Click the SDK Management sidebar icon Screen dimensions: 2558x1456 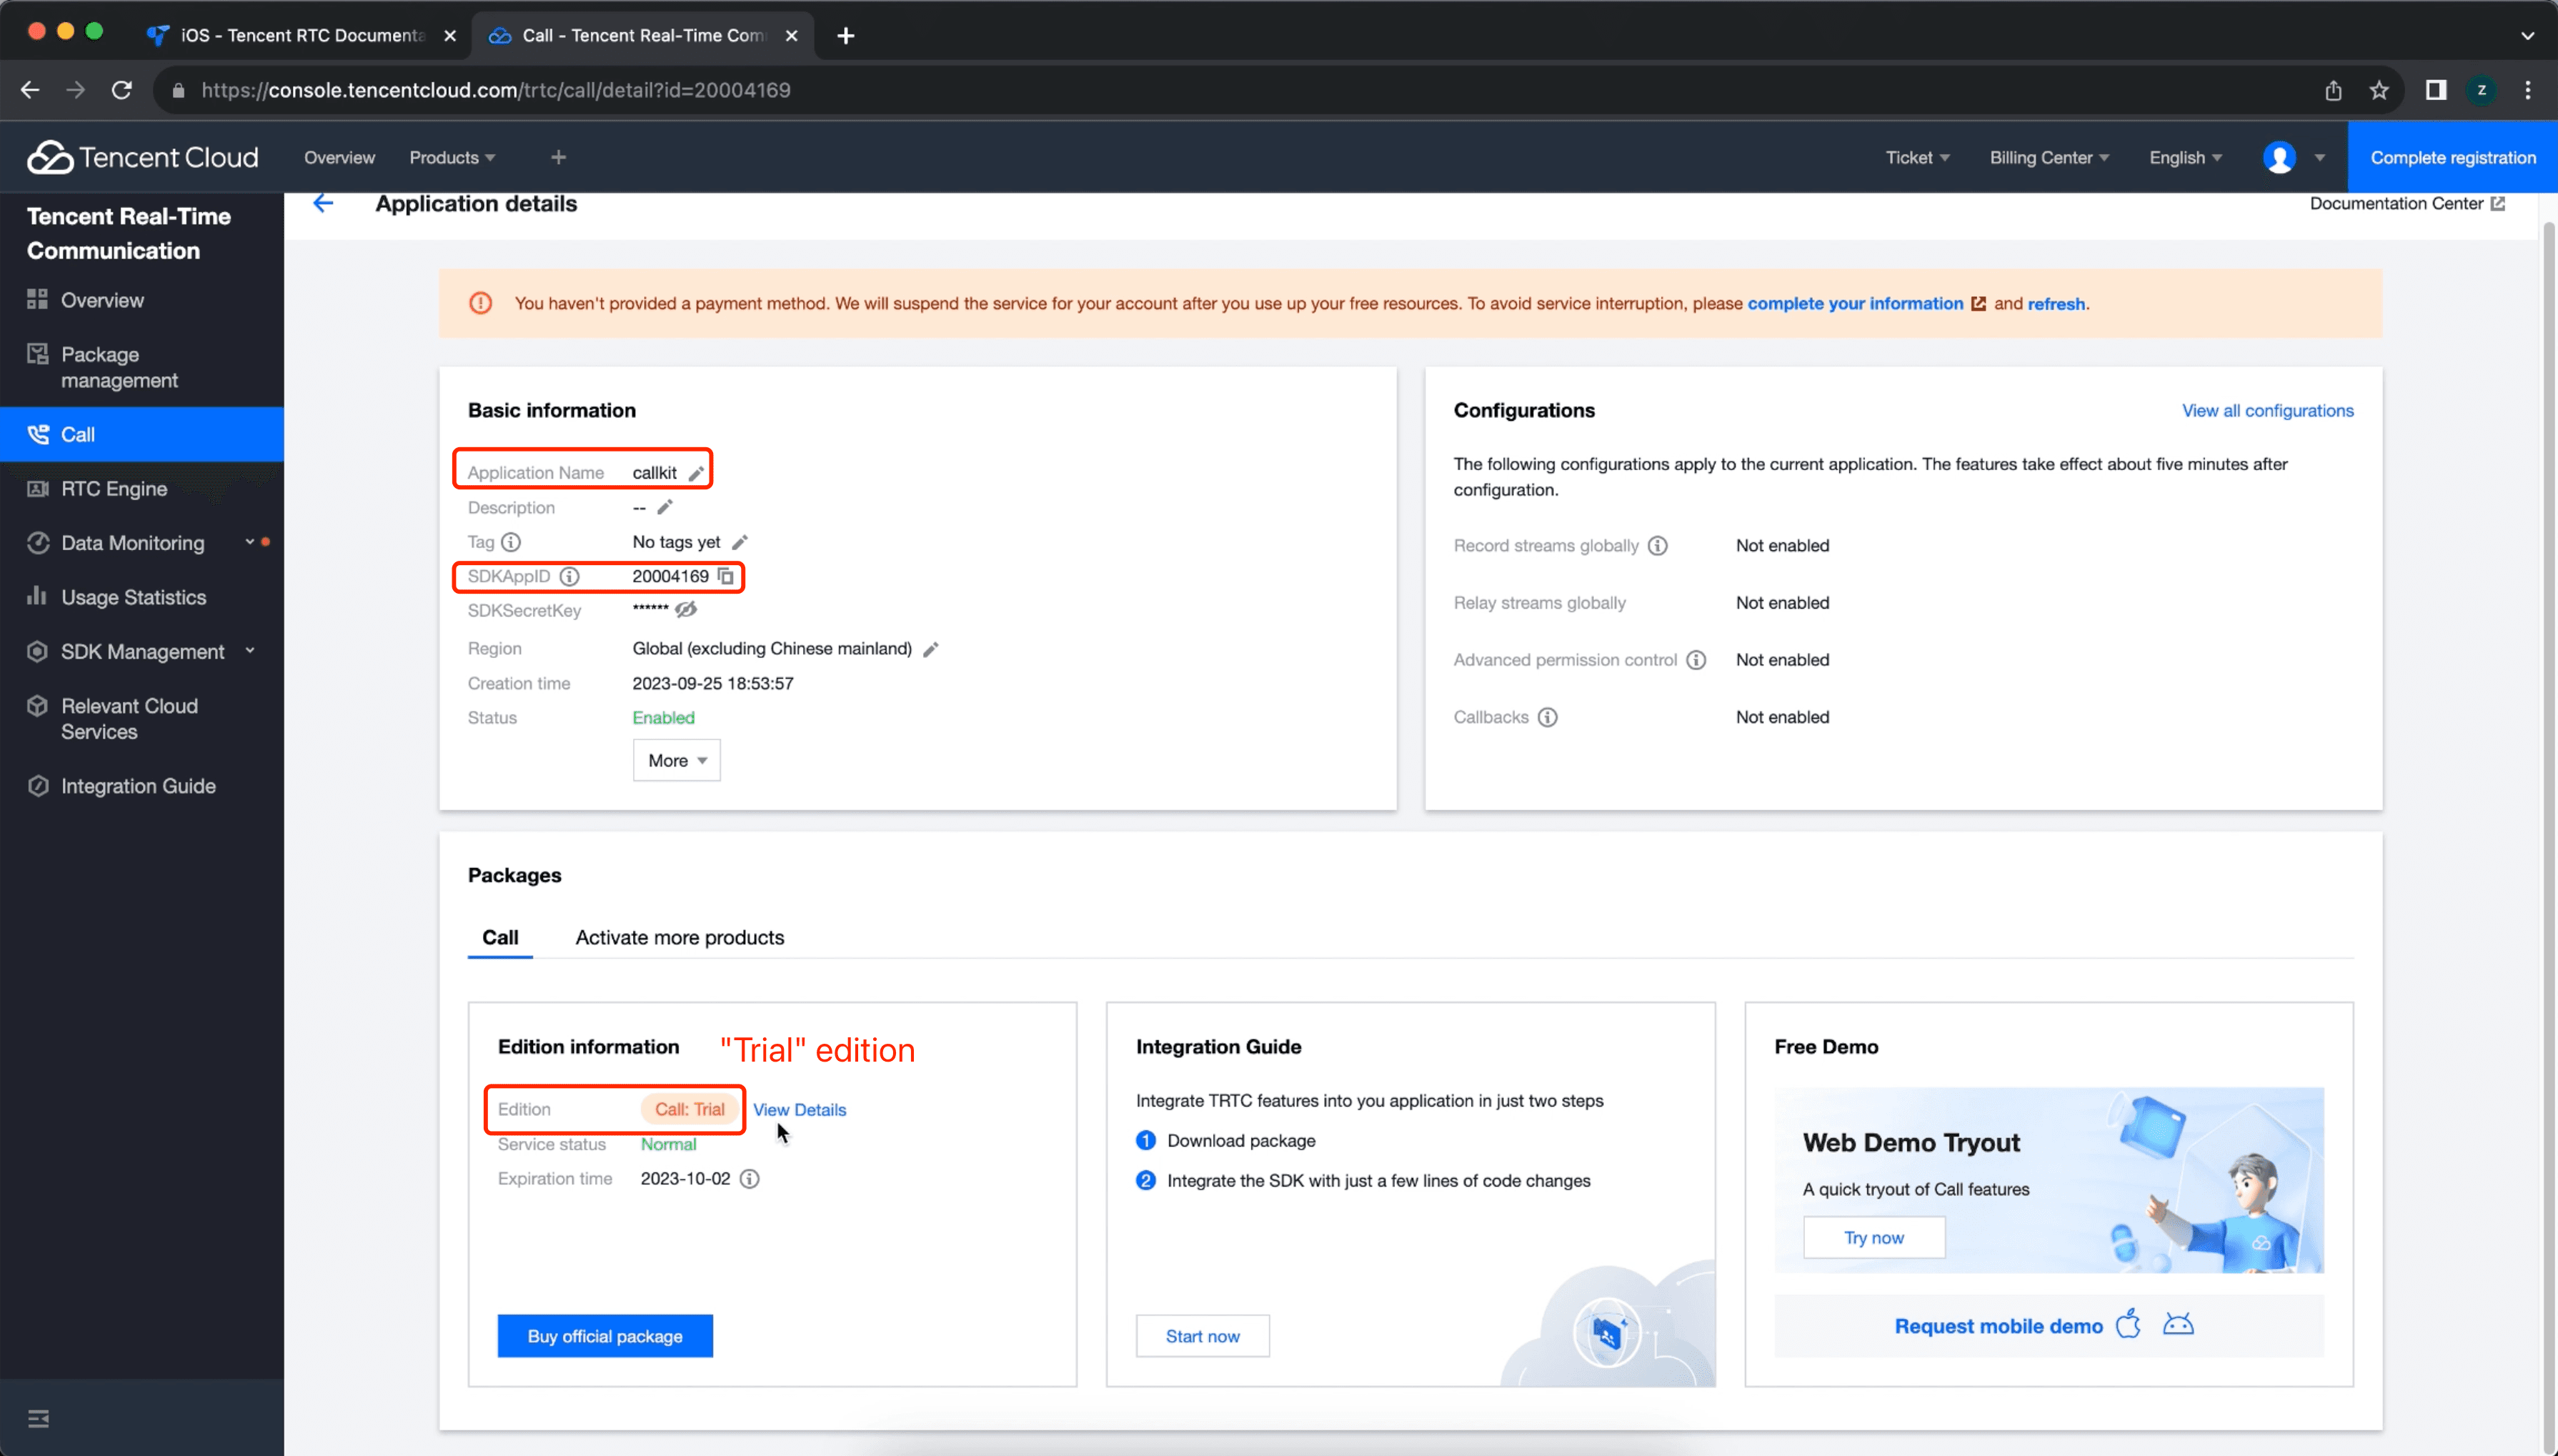(x=39, y=652)
